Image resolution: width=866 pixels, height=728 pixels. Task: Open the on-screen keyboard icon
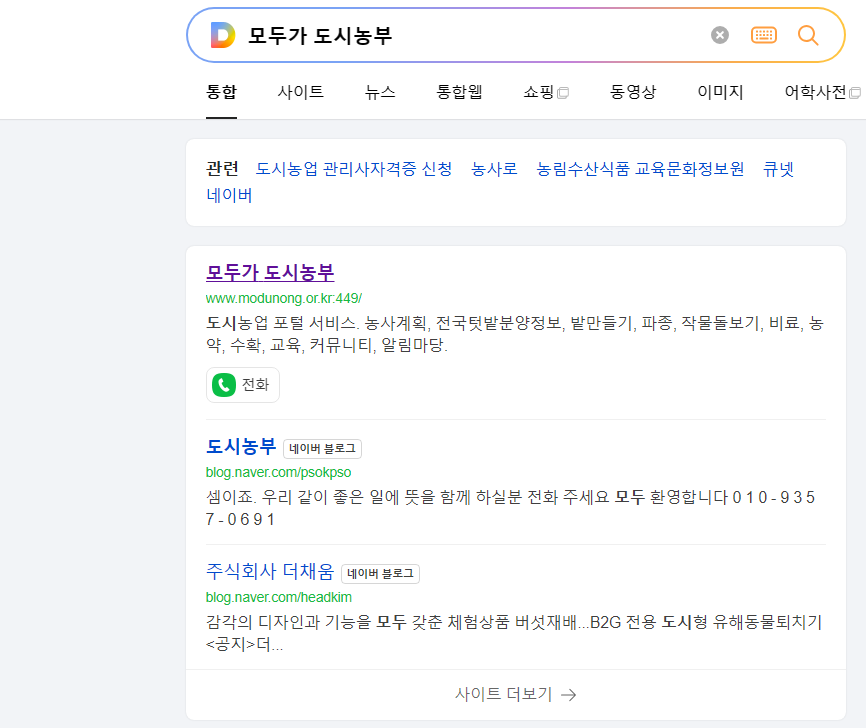[x=764, y=35]
